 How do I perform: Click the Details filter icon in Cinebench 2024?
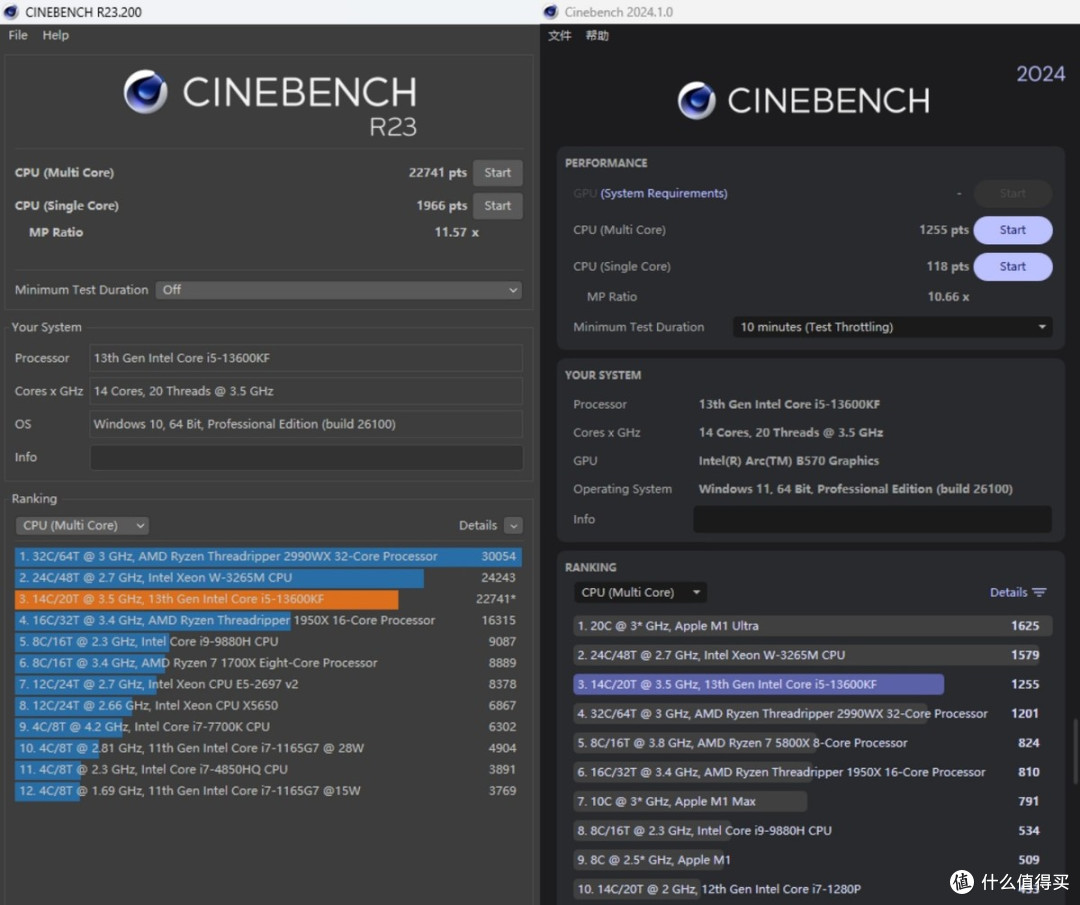pyautogui.click(x=1039, y=592)
